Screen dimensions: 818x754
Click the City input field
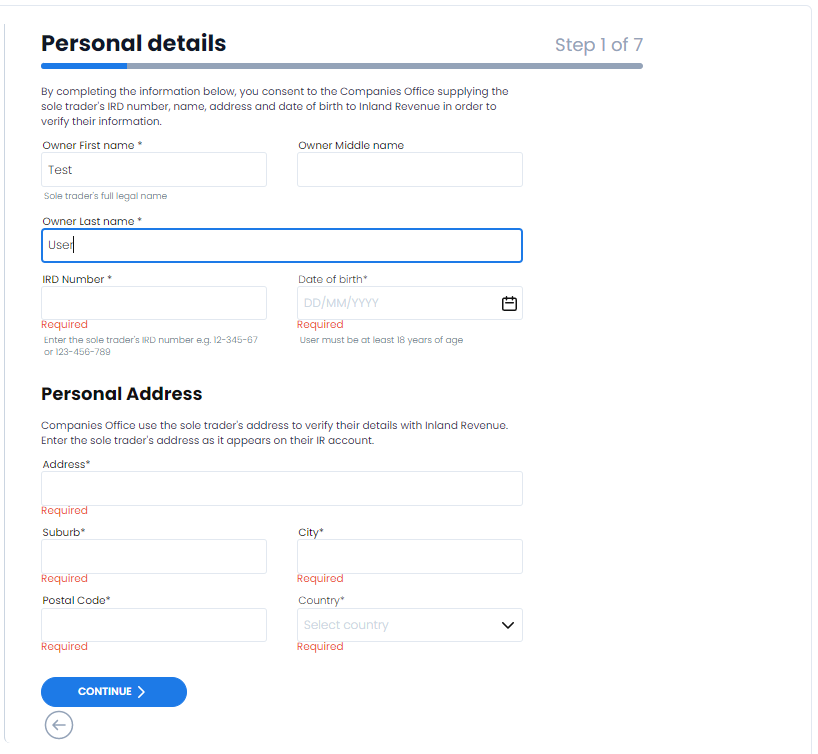pos(410,556)
